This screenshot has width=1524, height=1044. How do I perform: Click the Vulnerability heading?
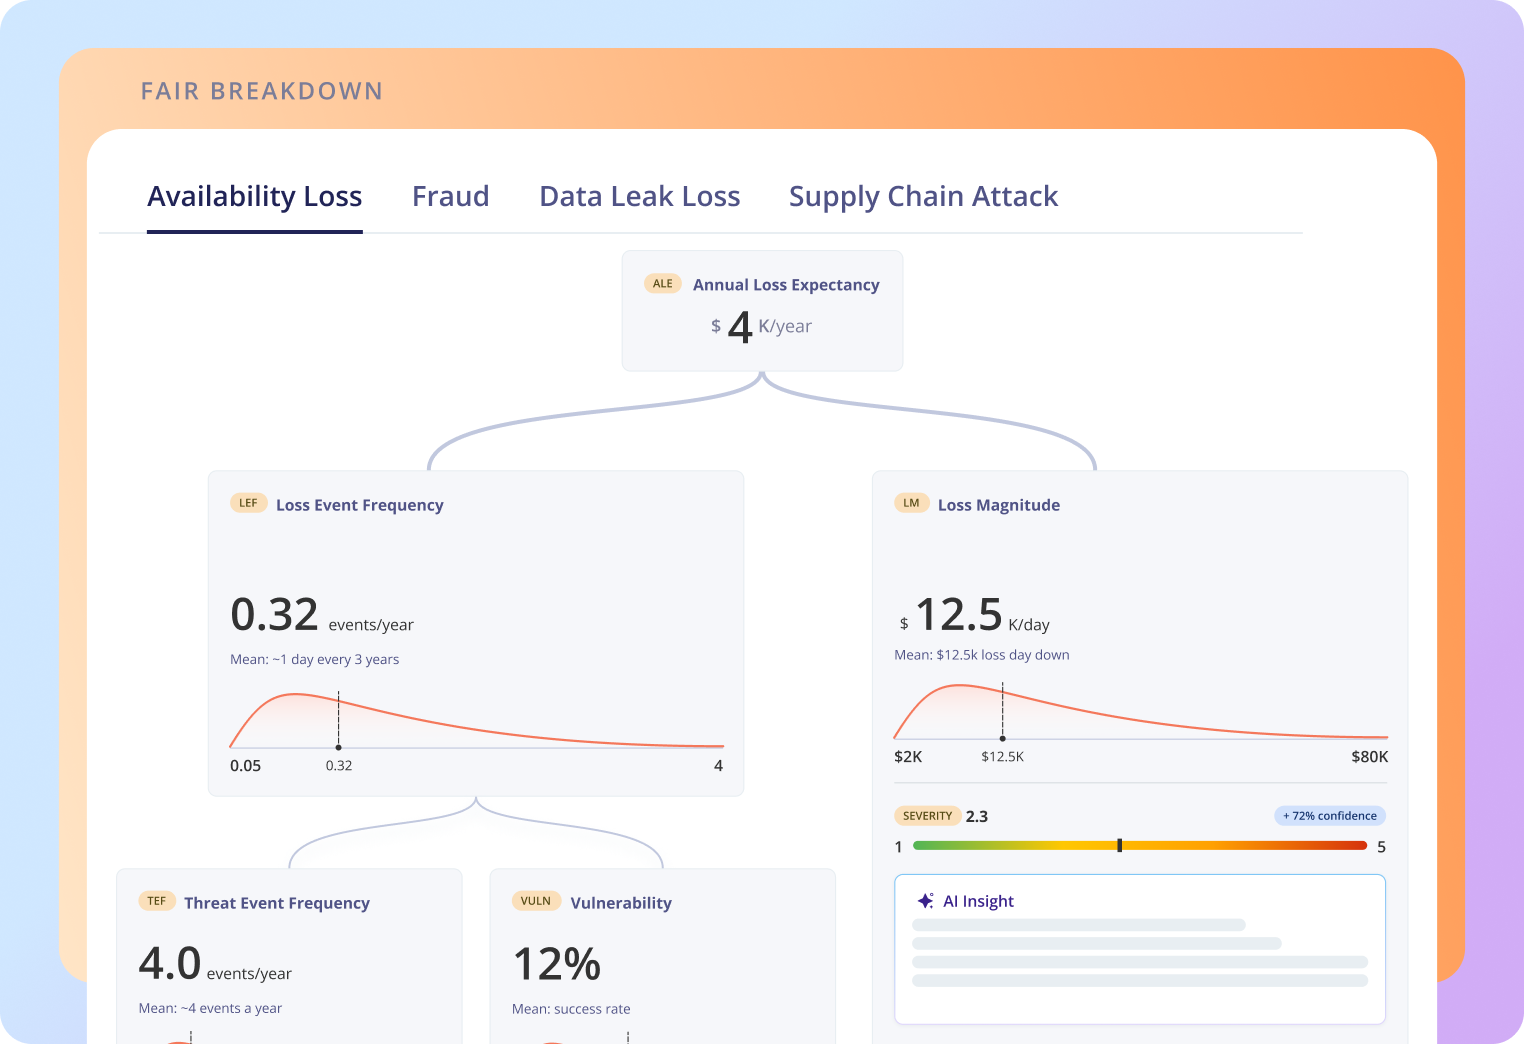(621, 903)
